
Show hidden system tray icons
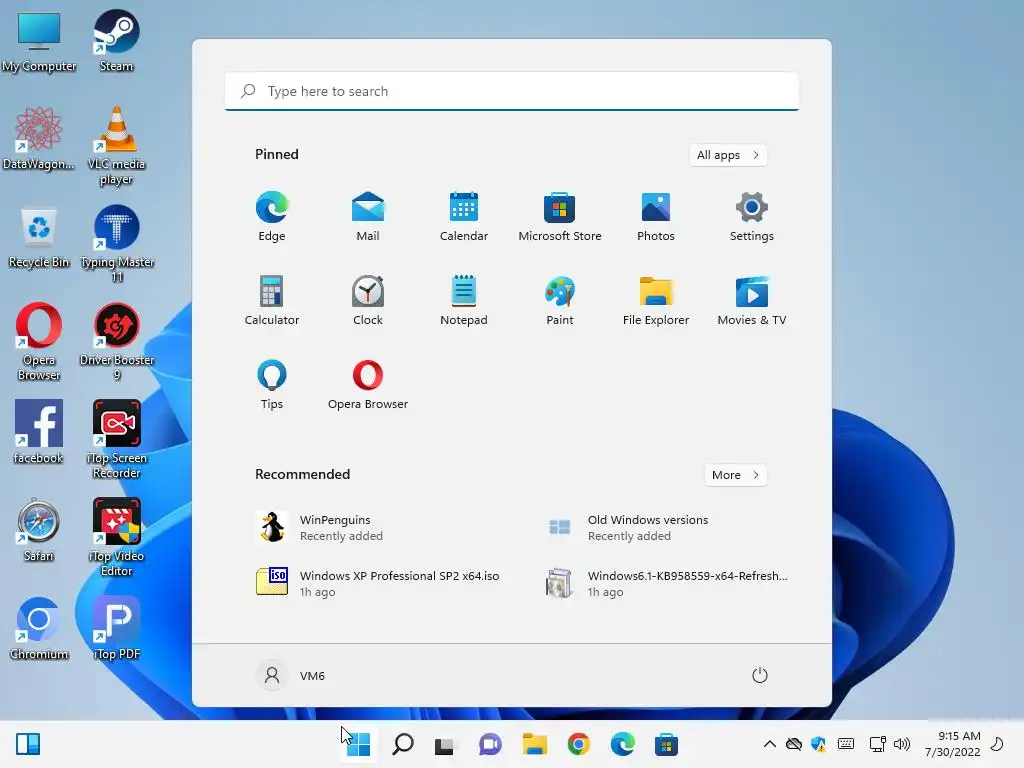point(770,744)
